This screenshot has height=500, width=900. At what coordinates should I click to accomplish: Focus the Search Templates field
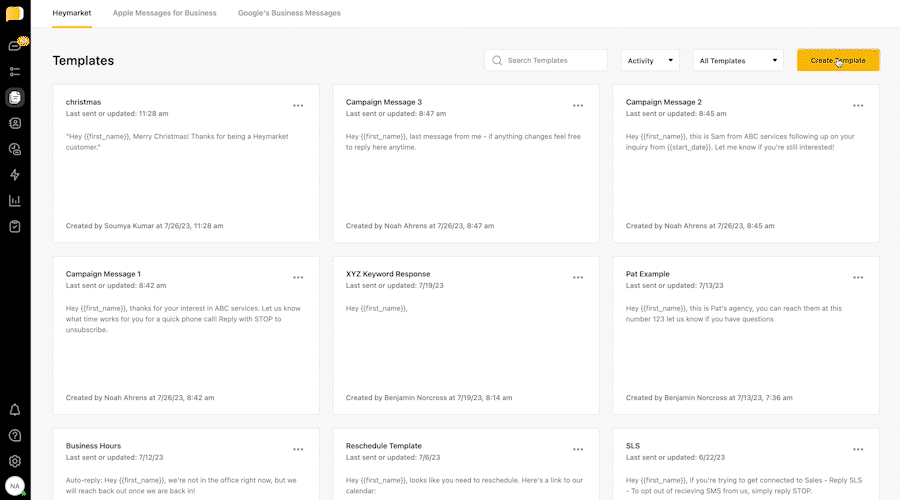(546, 60)
